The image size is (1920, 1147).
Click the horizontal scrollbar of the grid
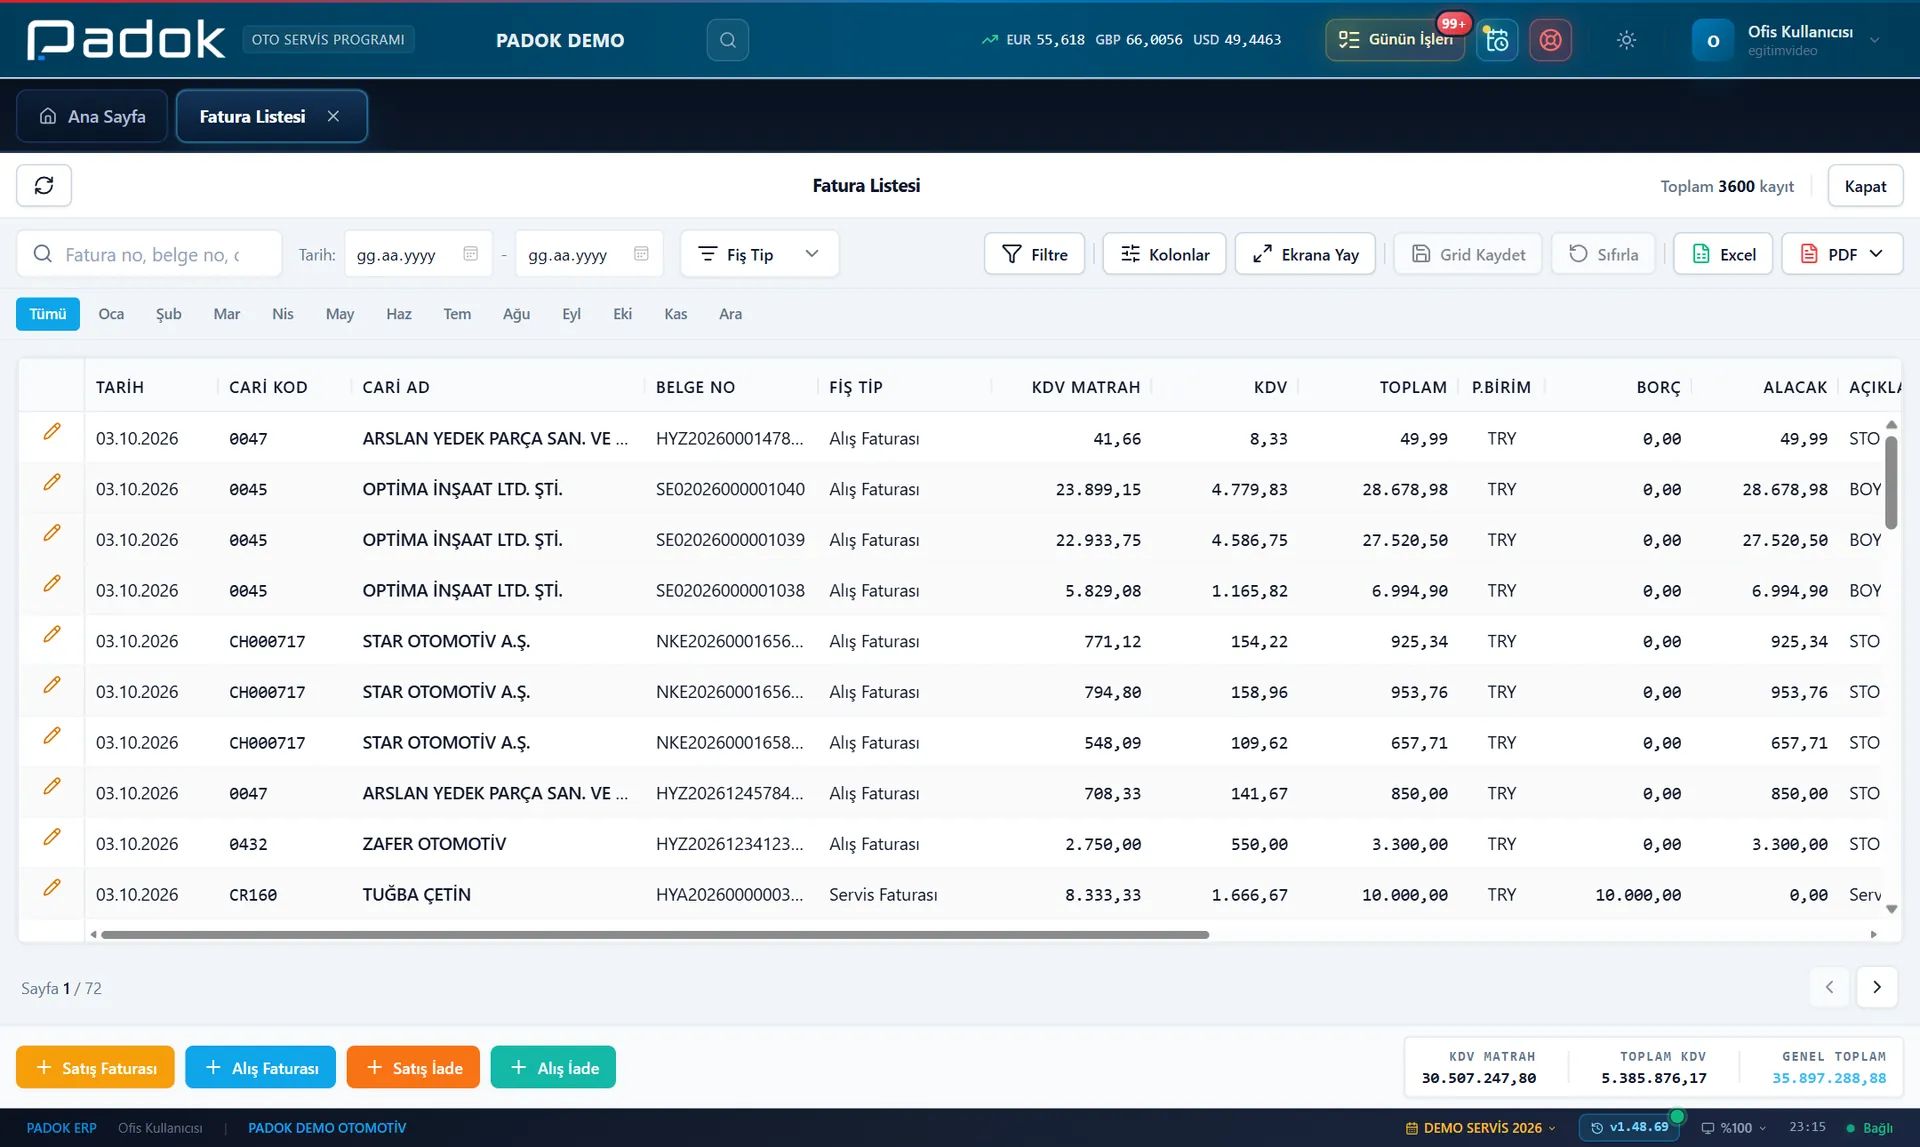(x=655, y=935)
